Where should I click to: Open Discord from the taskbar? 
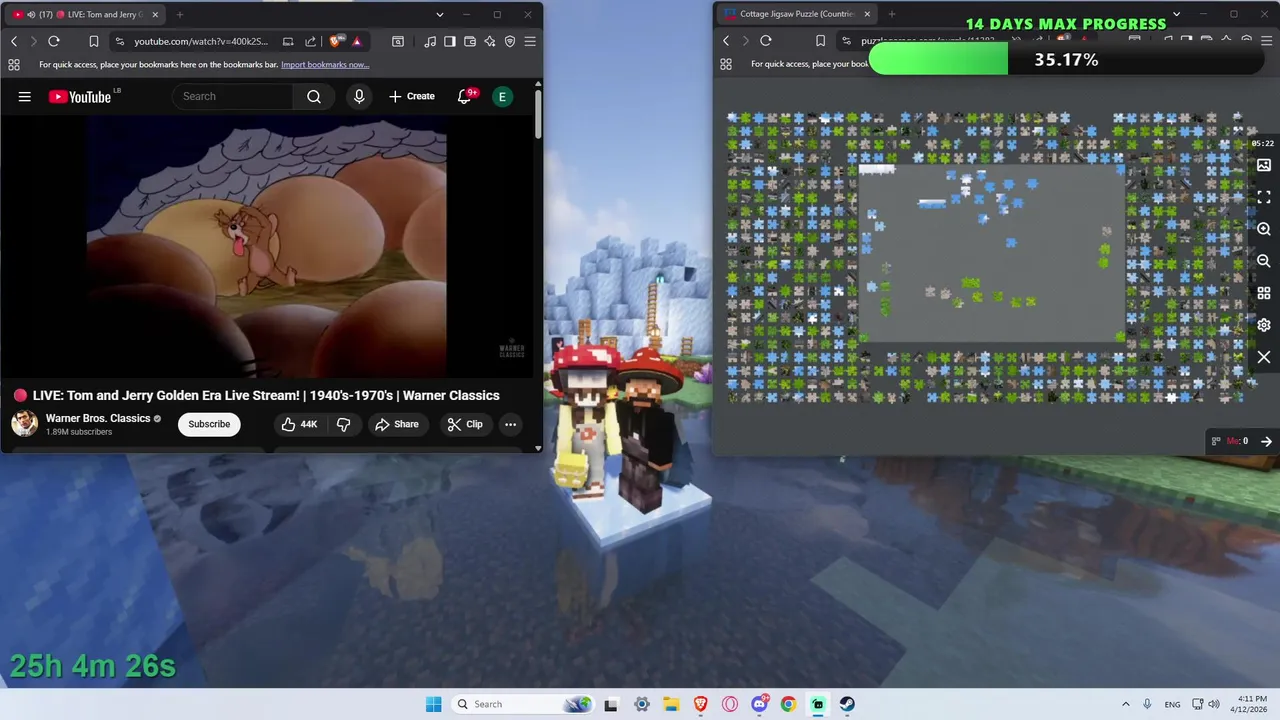click(x=760, y=704)
